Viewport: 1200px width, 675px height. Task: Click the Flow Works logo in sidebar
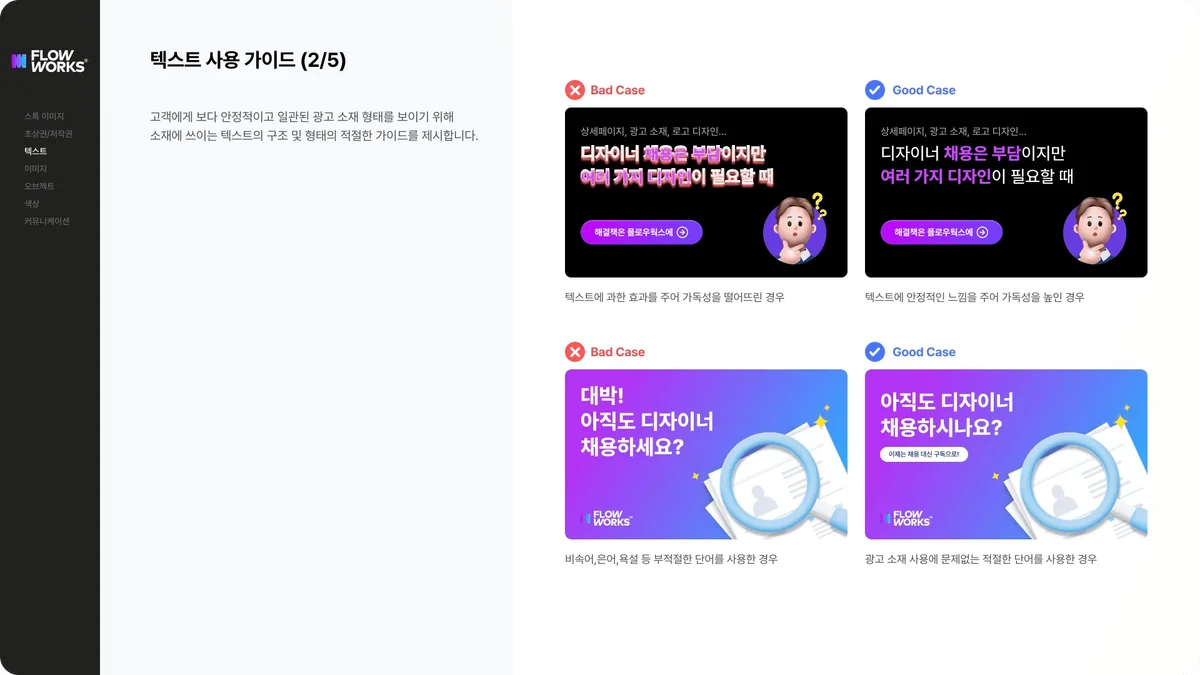49,61
